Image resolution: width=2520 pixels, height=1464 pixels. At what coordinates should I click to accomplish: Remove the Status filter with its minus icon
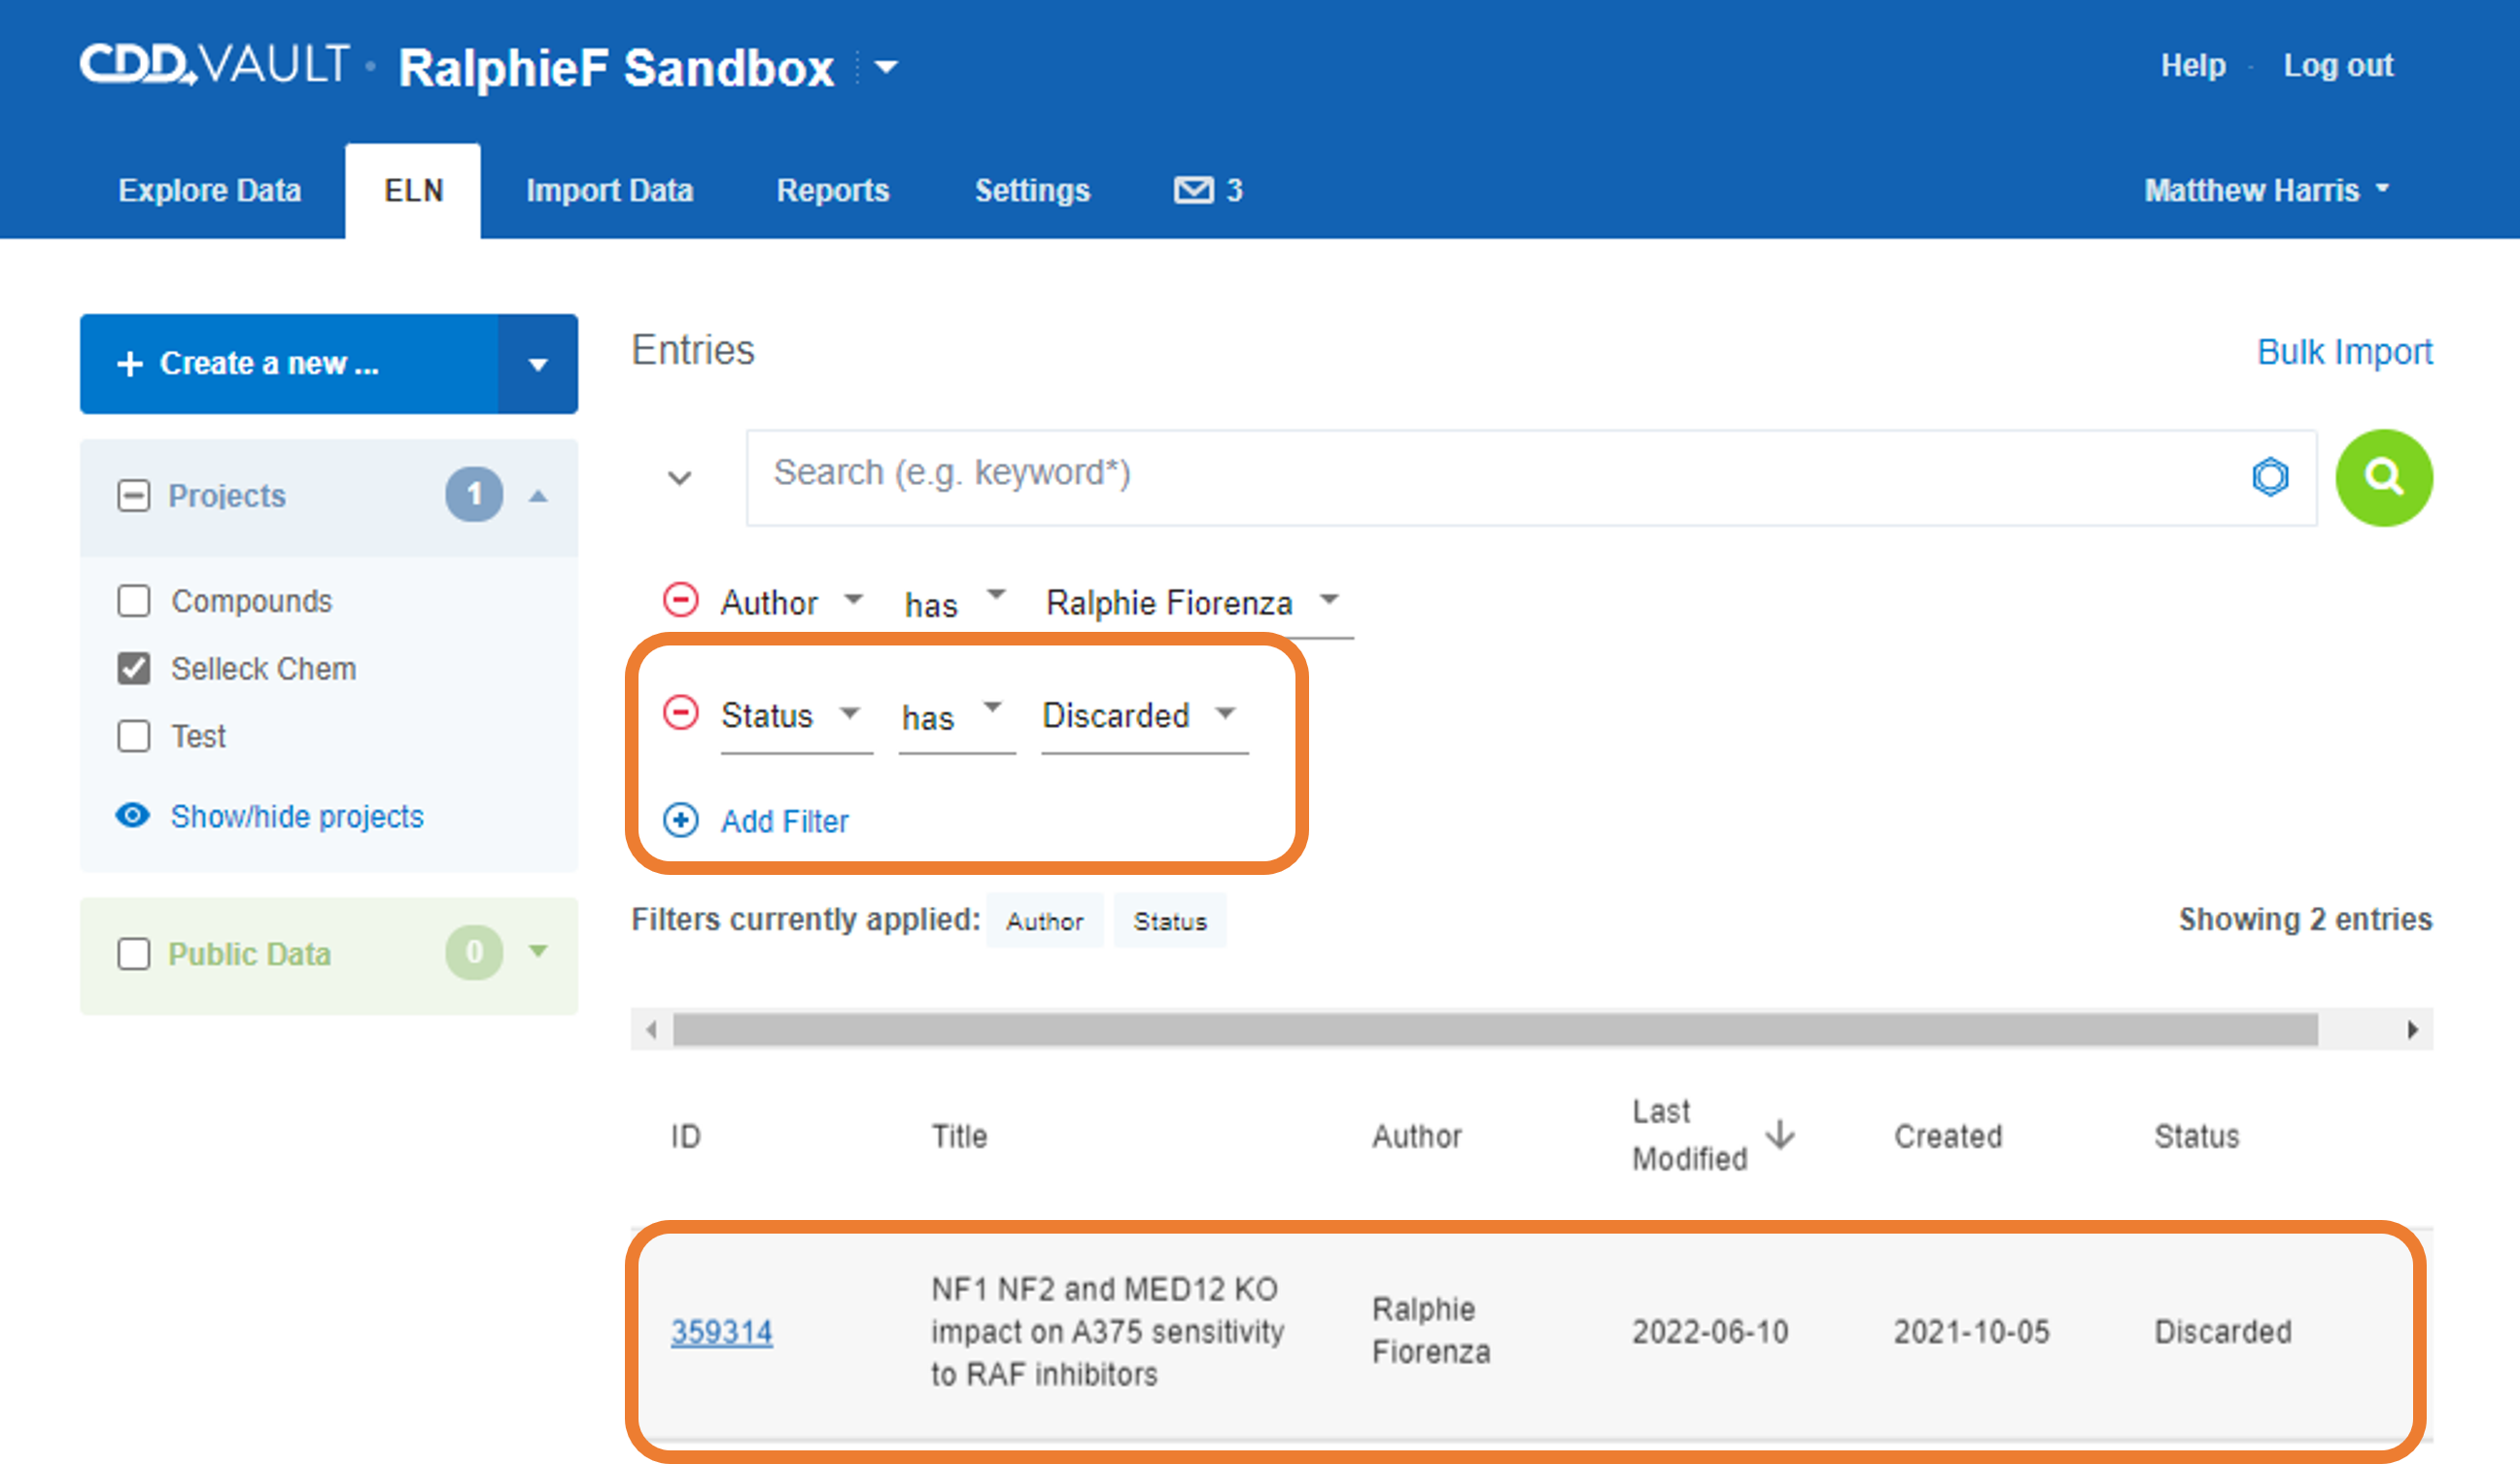[681, 714]
